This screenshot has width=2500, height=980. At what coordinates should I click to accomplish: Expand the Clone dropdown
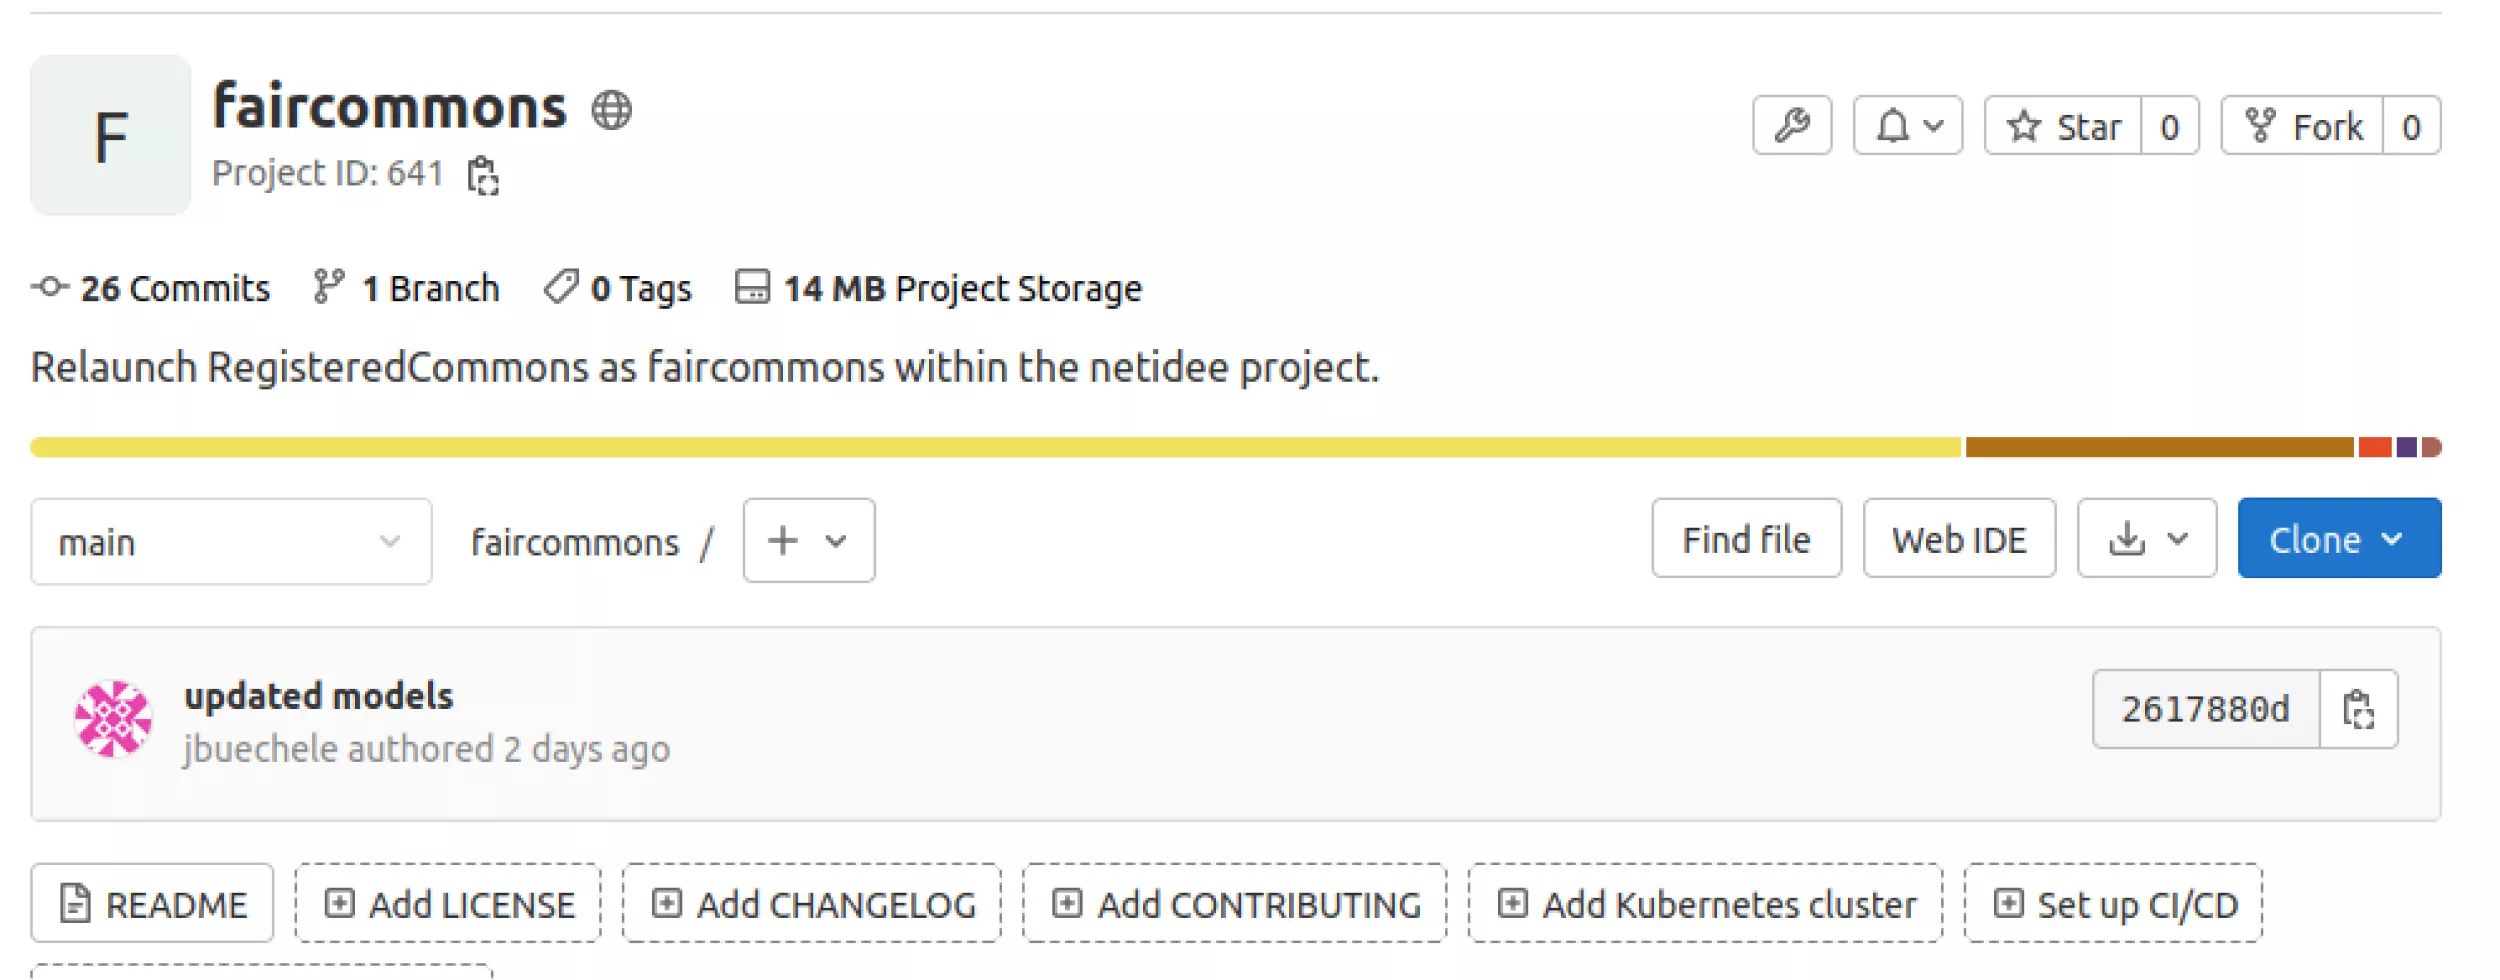2338,540
